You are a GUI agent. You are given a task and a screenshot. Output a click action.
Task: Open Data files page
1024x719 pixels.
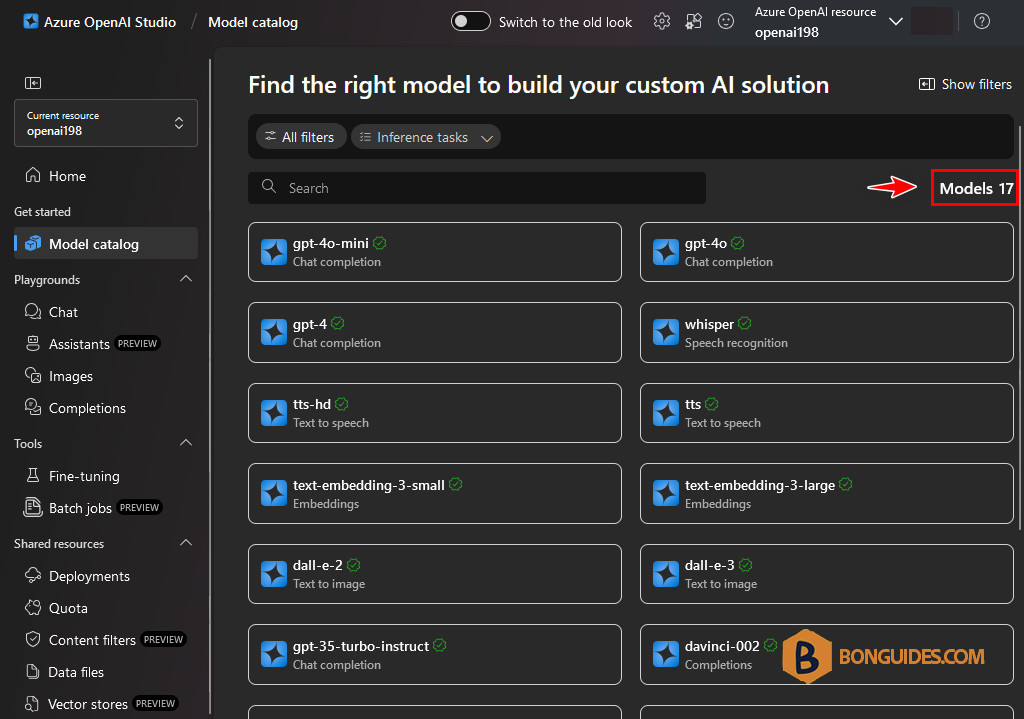tap(106, 672)
